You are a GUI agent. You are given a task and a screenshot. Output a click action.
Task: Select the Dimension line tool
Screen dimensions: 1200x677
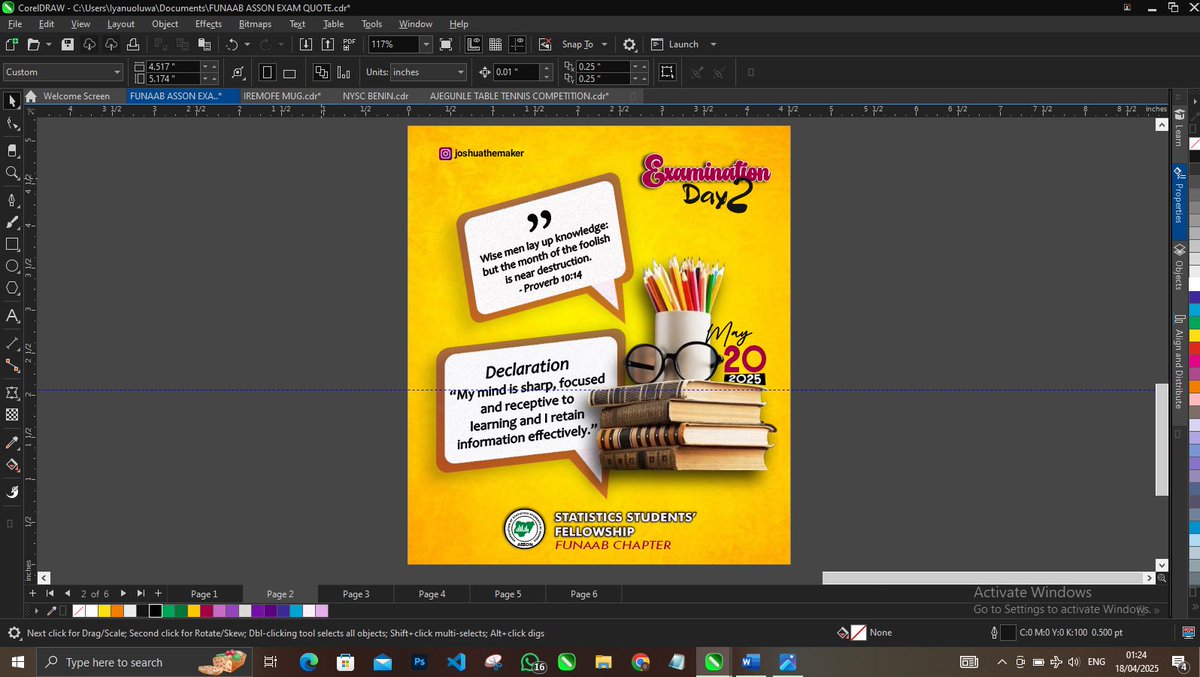[12, 343]
